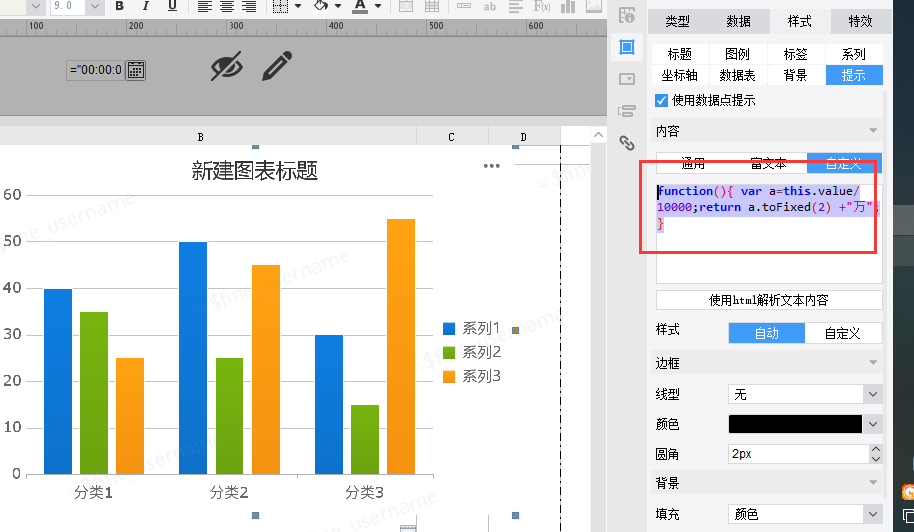Select 自定义 for tooltip 样式

click(x=843, y=333)
